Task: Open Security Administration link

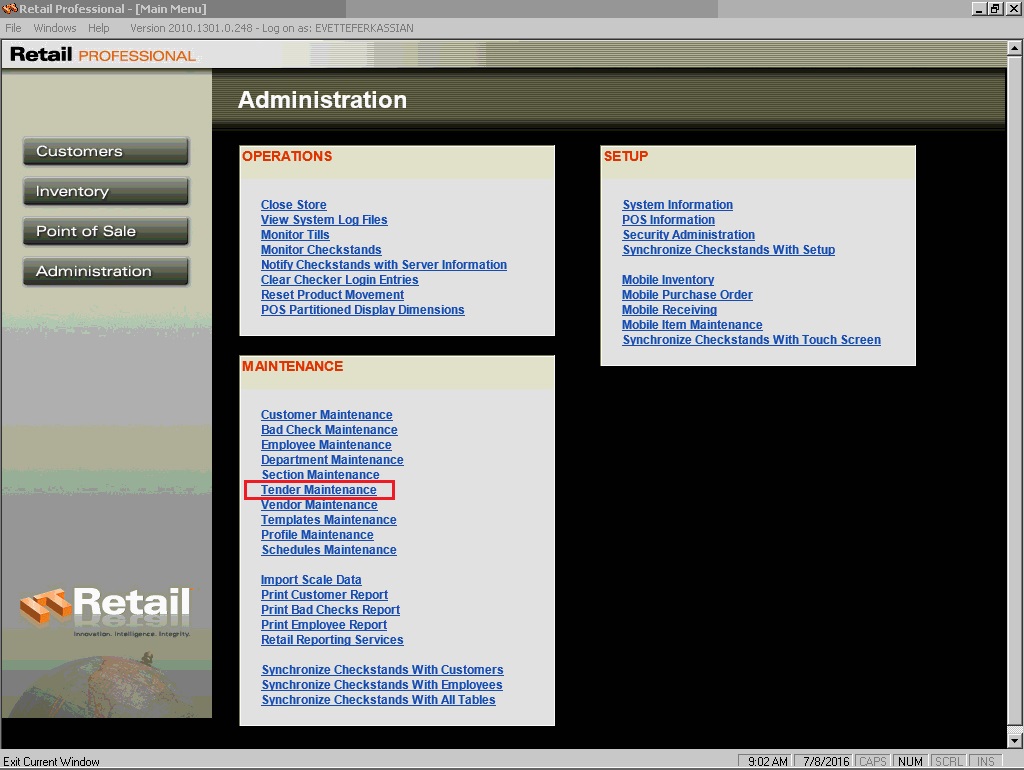Action: click(x=688, y=235)
